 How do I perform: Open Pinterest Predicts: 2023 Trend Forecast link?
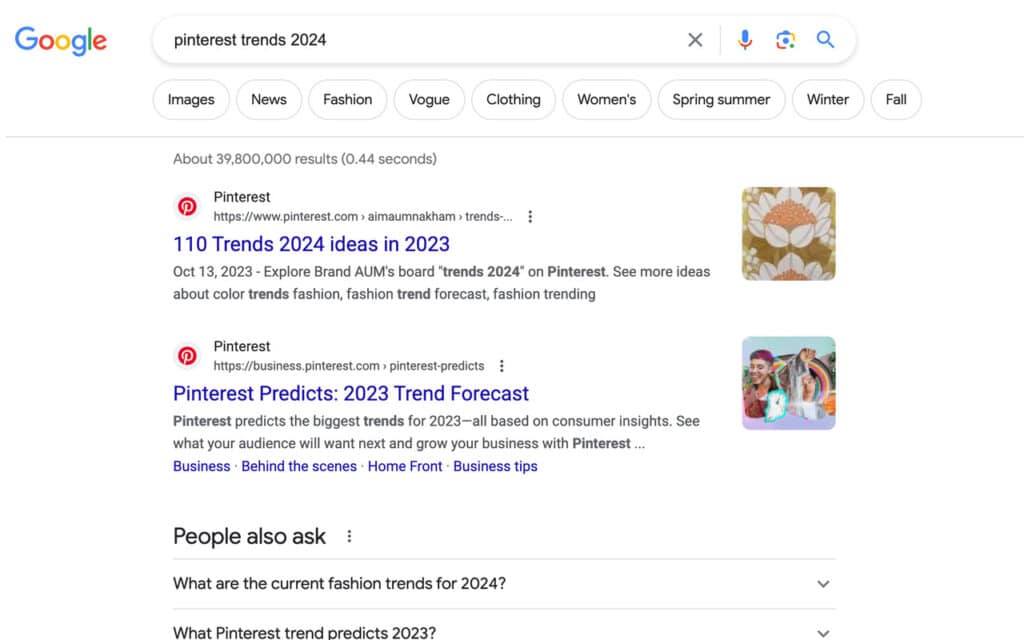351,393
